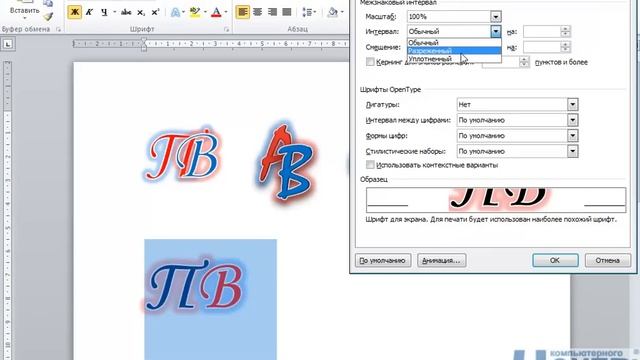Expand the font color dropdown arrow
The image size is (640, 360).
226,12
